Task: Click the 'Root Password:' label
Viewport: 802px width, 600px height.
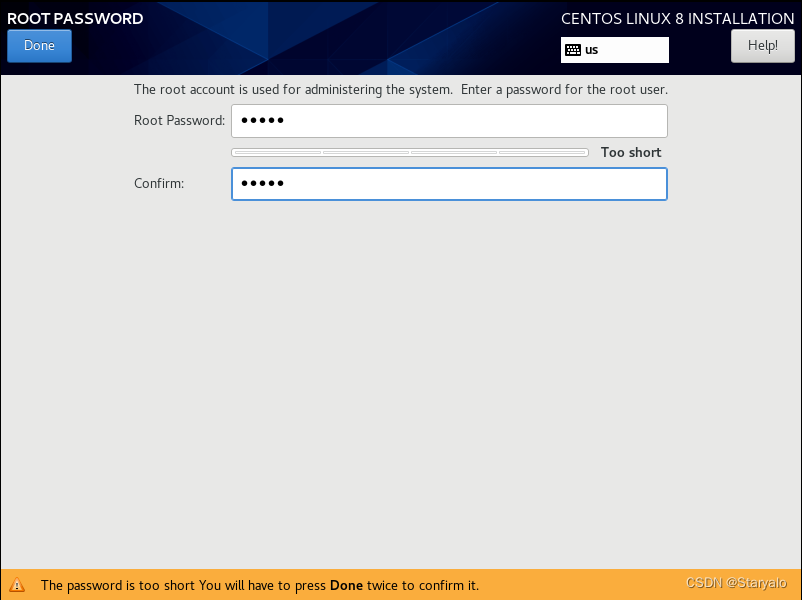Action: coord(179,121)
